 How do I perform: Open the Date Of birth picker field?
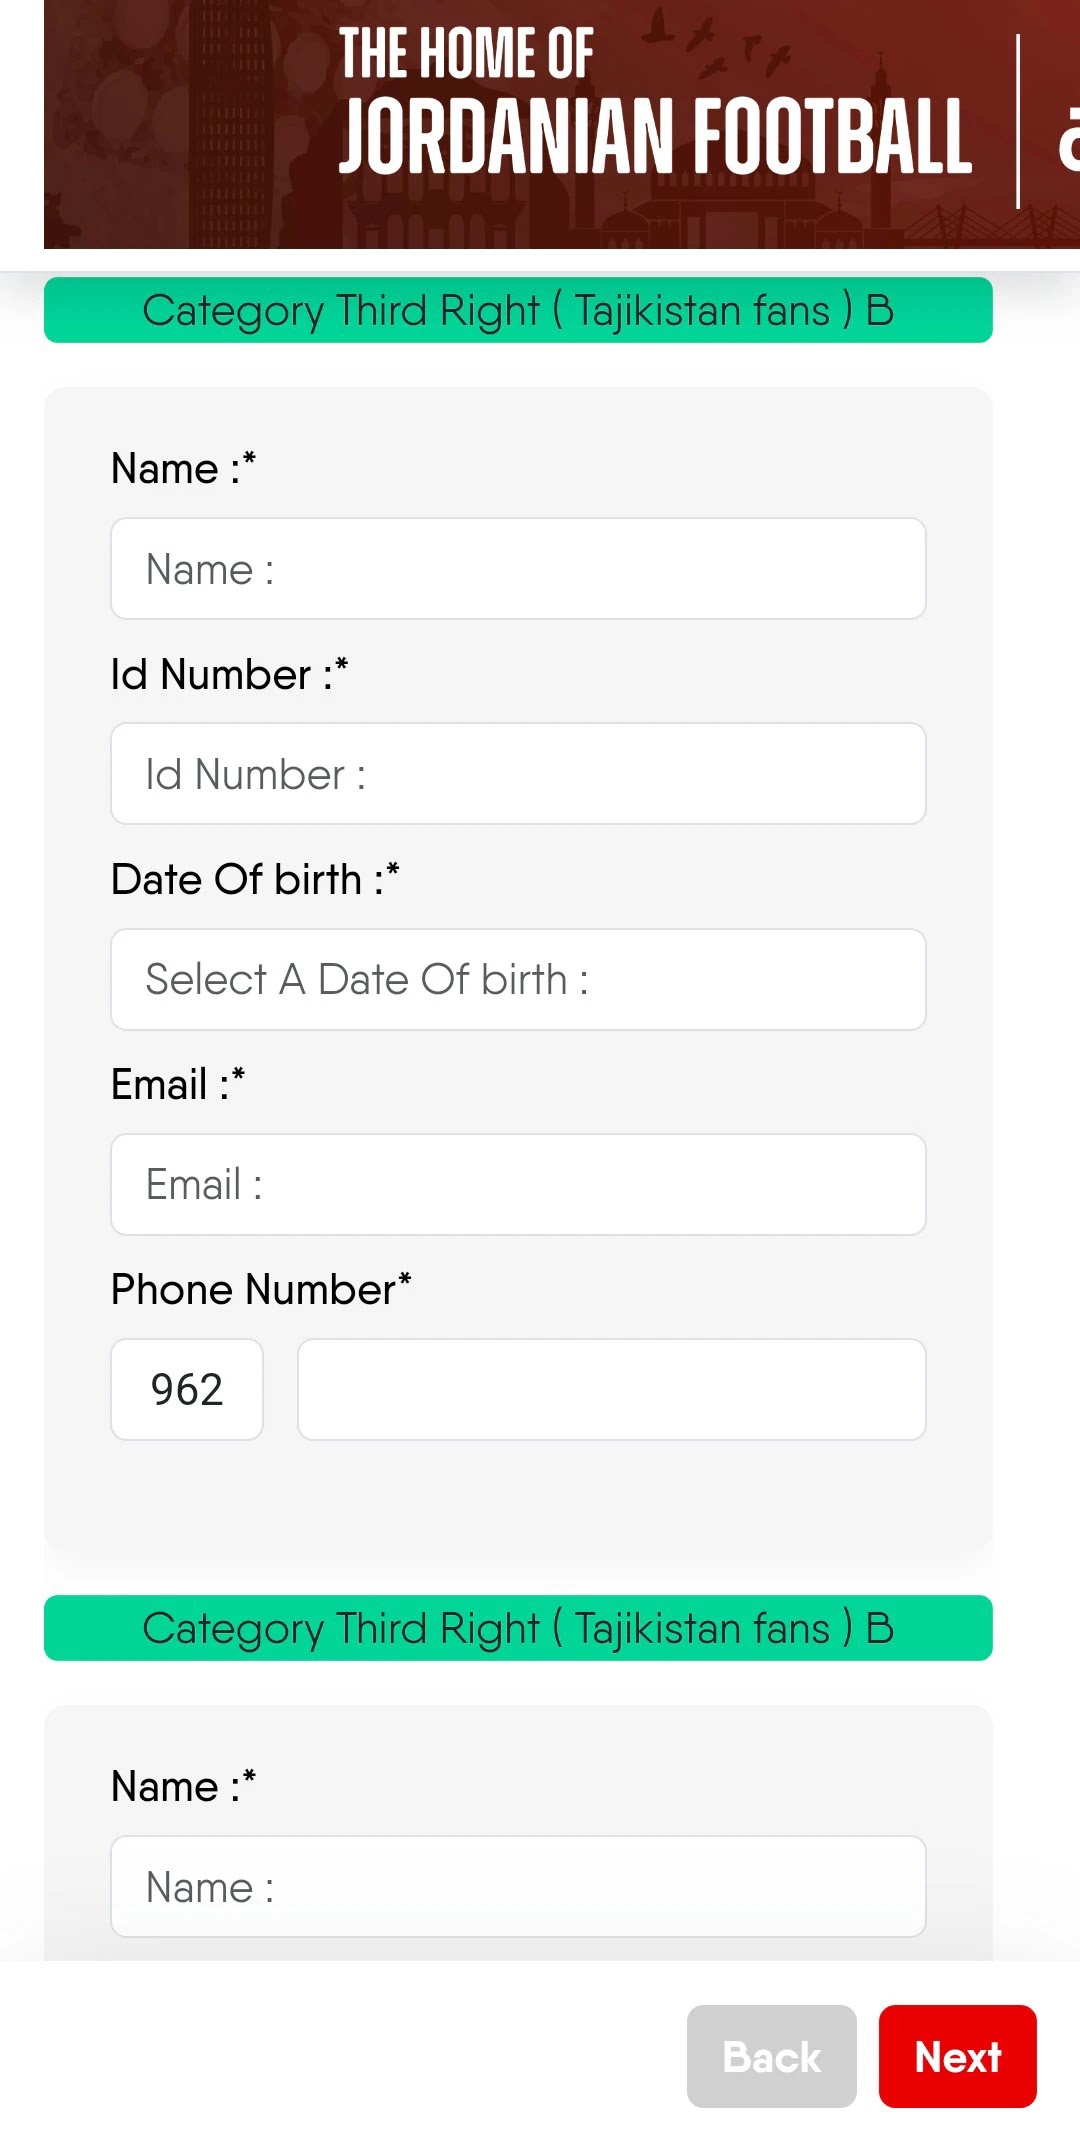coord(518,979)
